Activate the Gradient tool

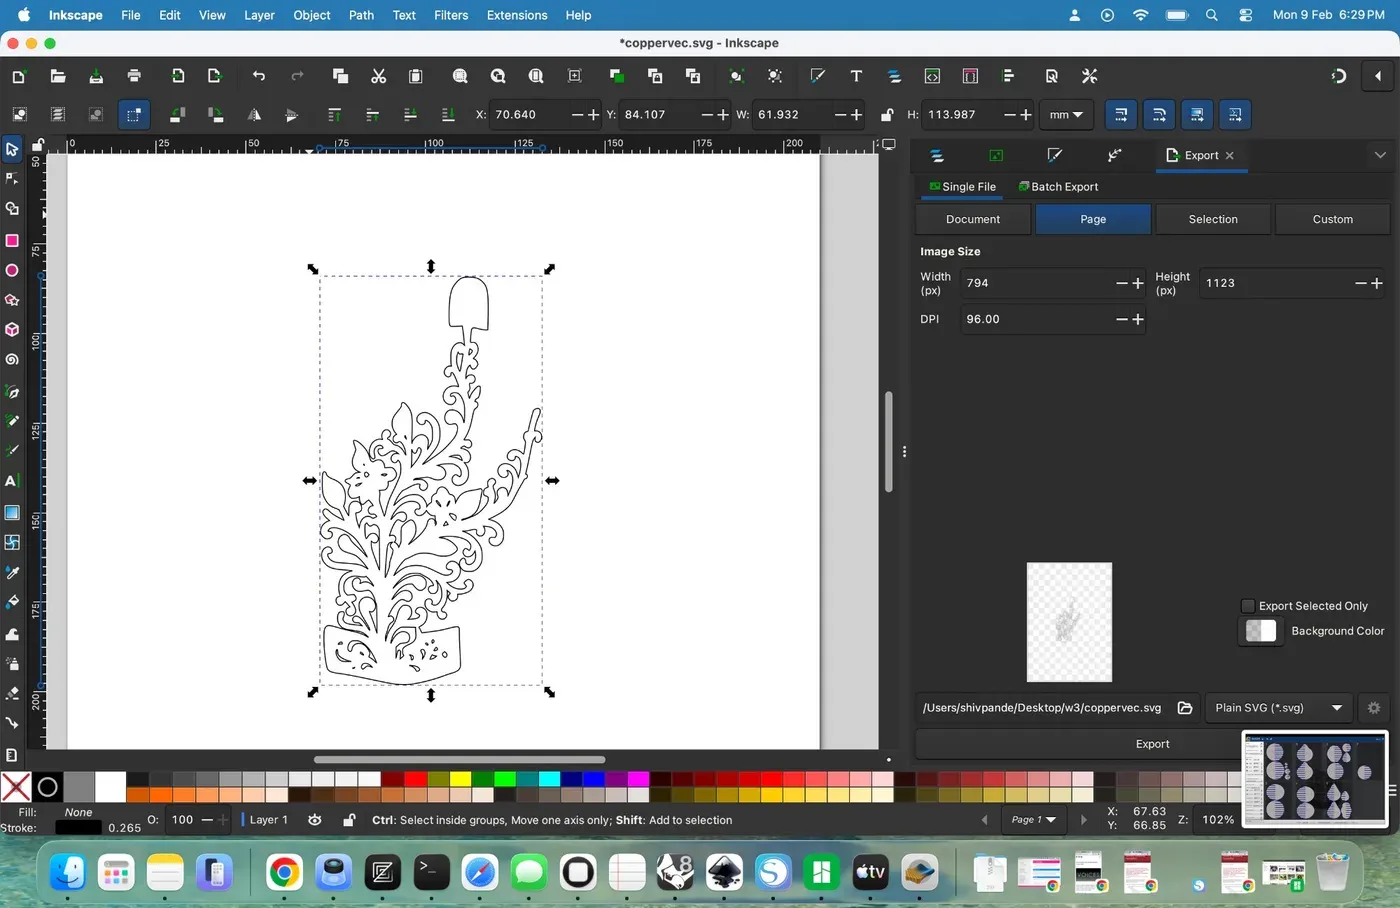(x=12, y=513)
